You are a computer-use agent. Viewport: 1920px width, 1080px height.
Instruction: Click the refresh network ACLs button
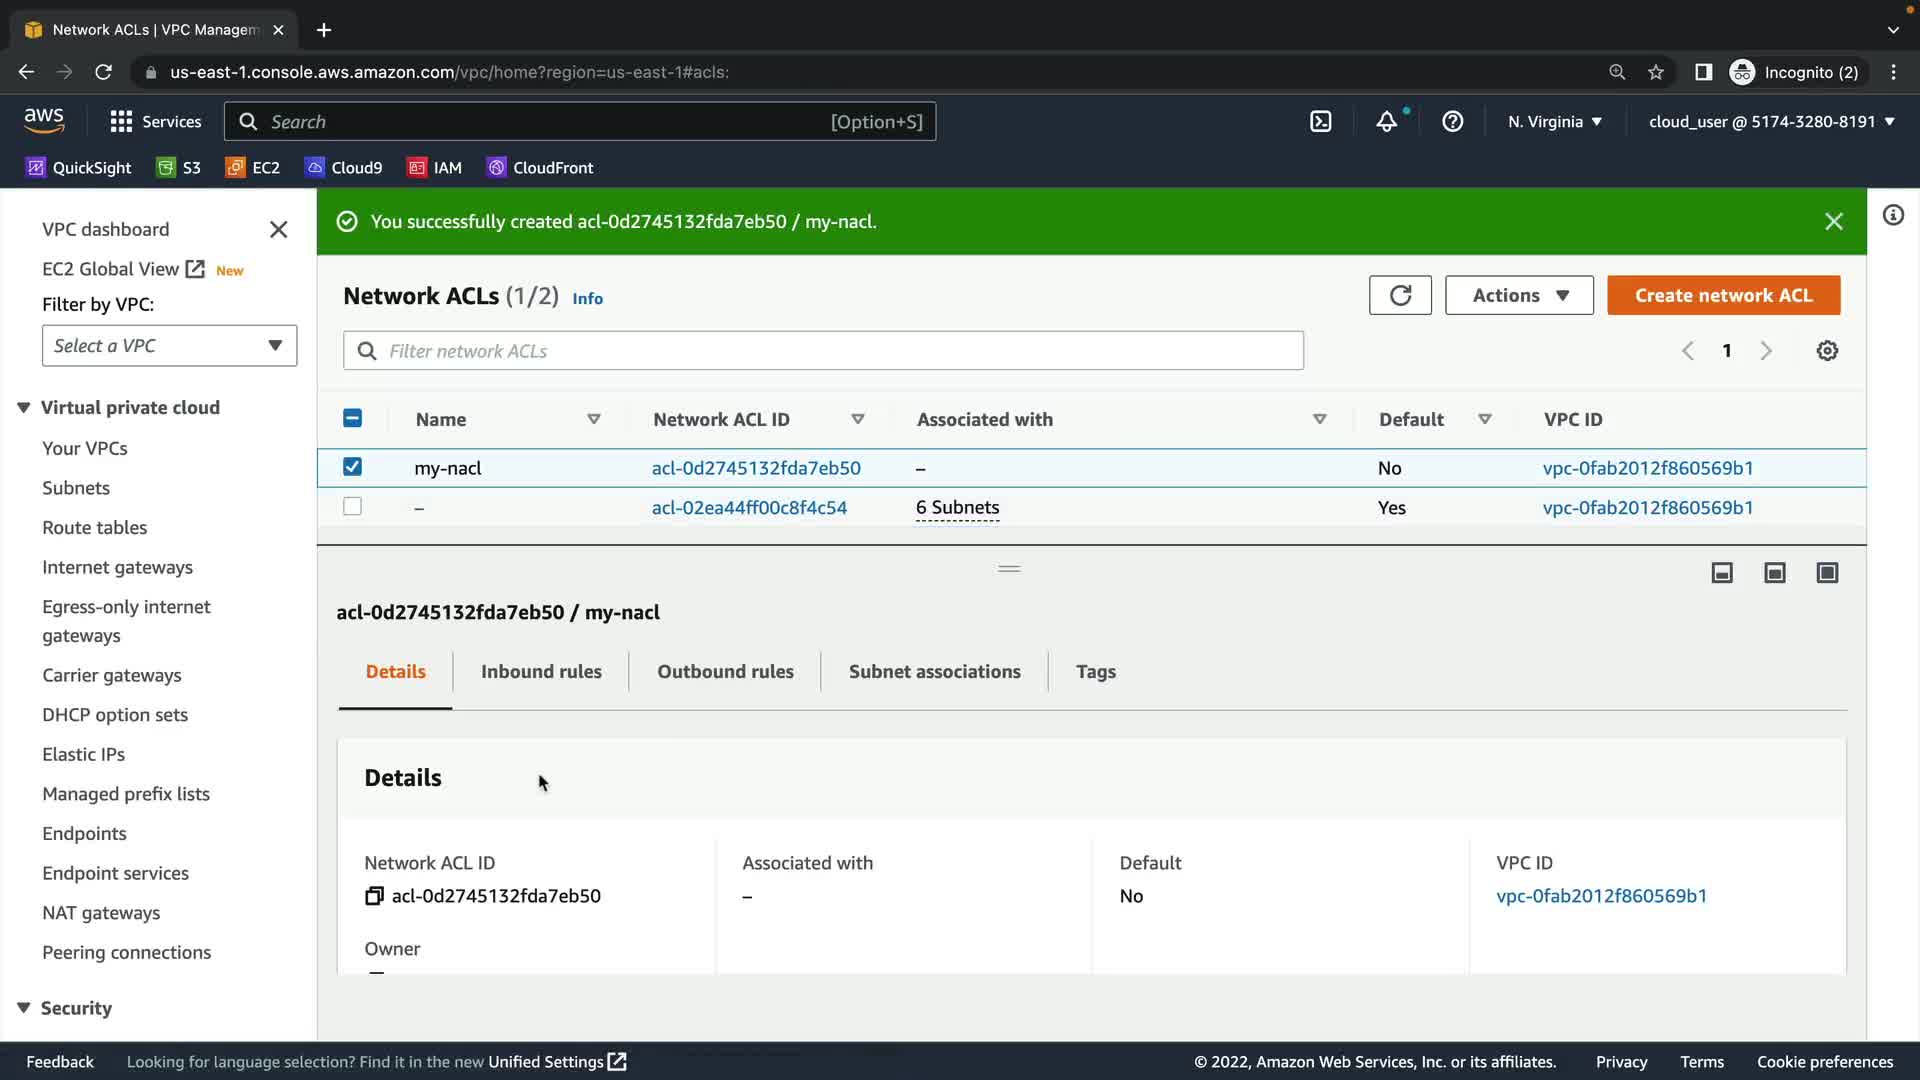click(x=1400, y=295)
